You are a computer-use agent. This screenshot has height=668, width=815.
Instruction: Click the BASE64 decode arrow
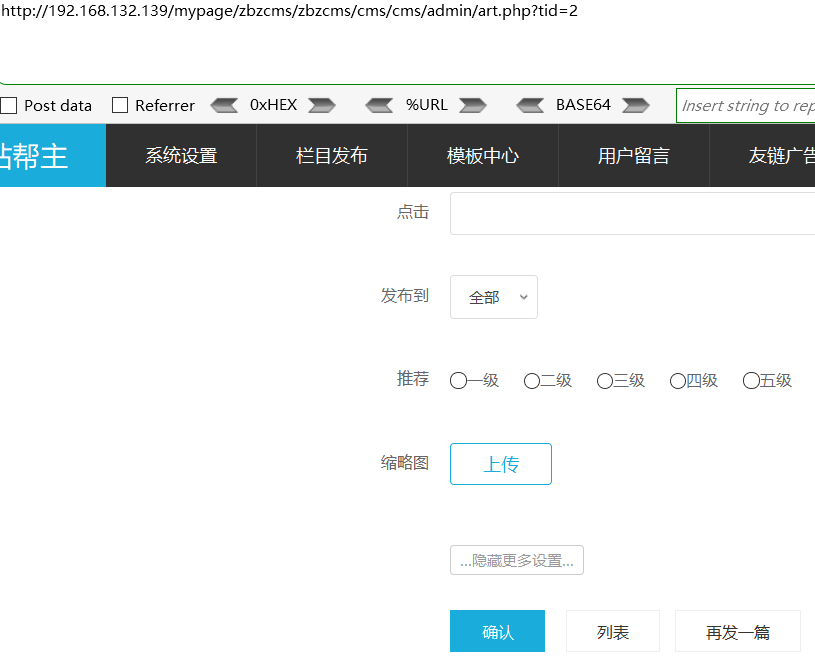pos(530,105)
